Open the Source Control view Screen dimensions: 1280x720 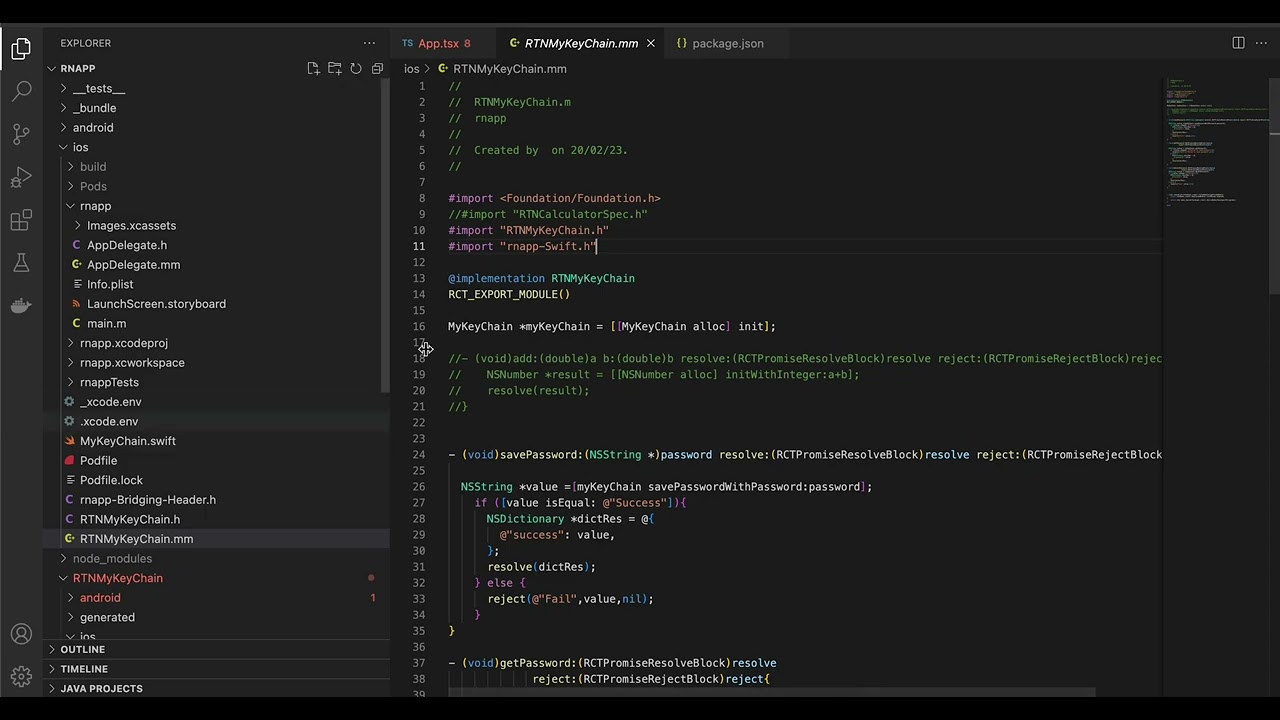coord(21,134)
